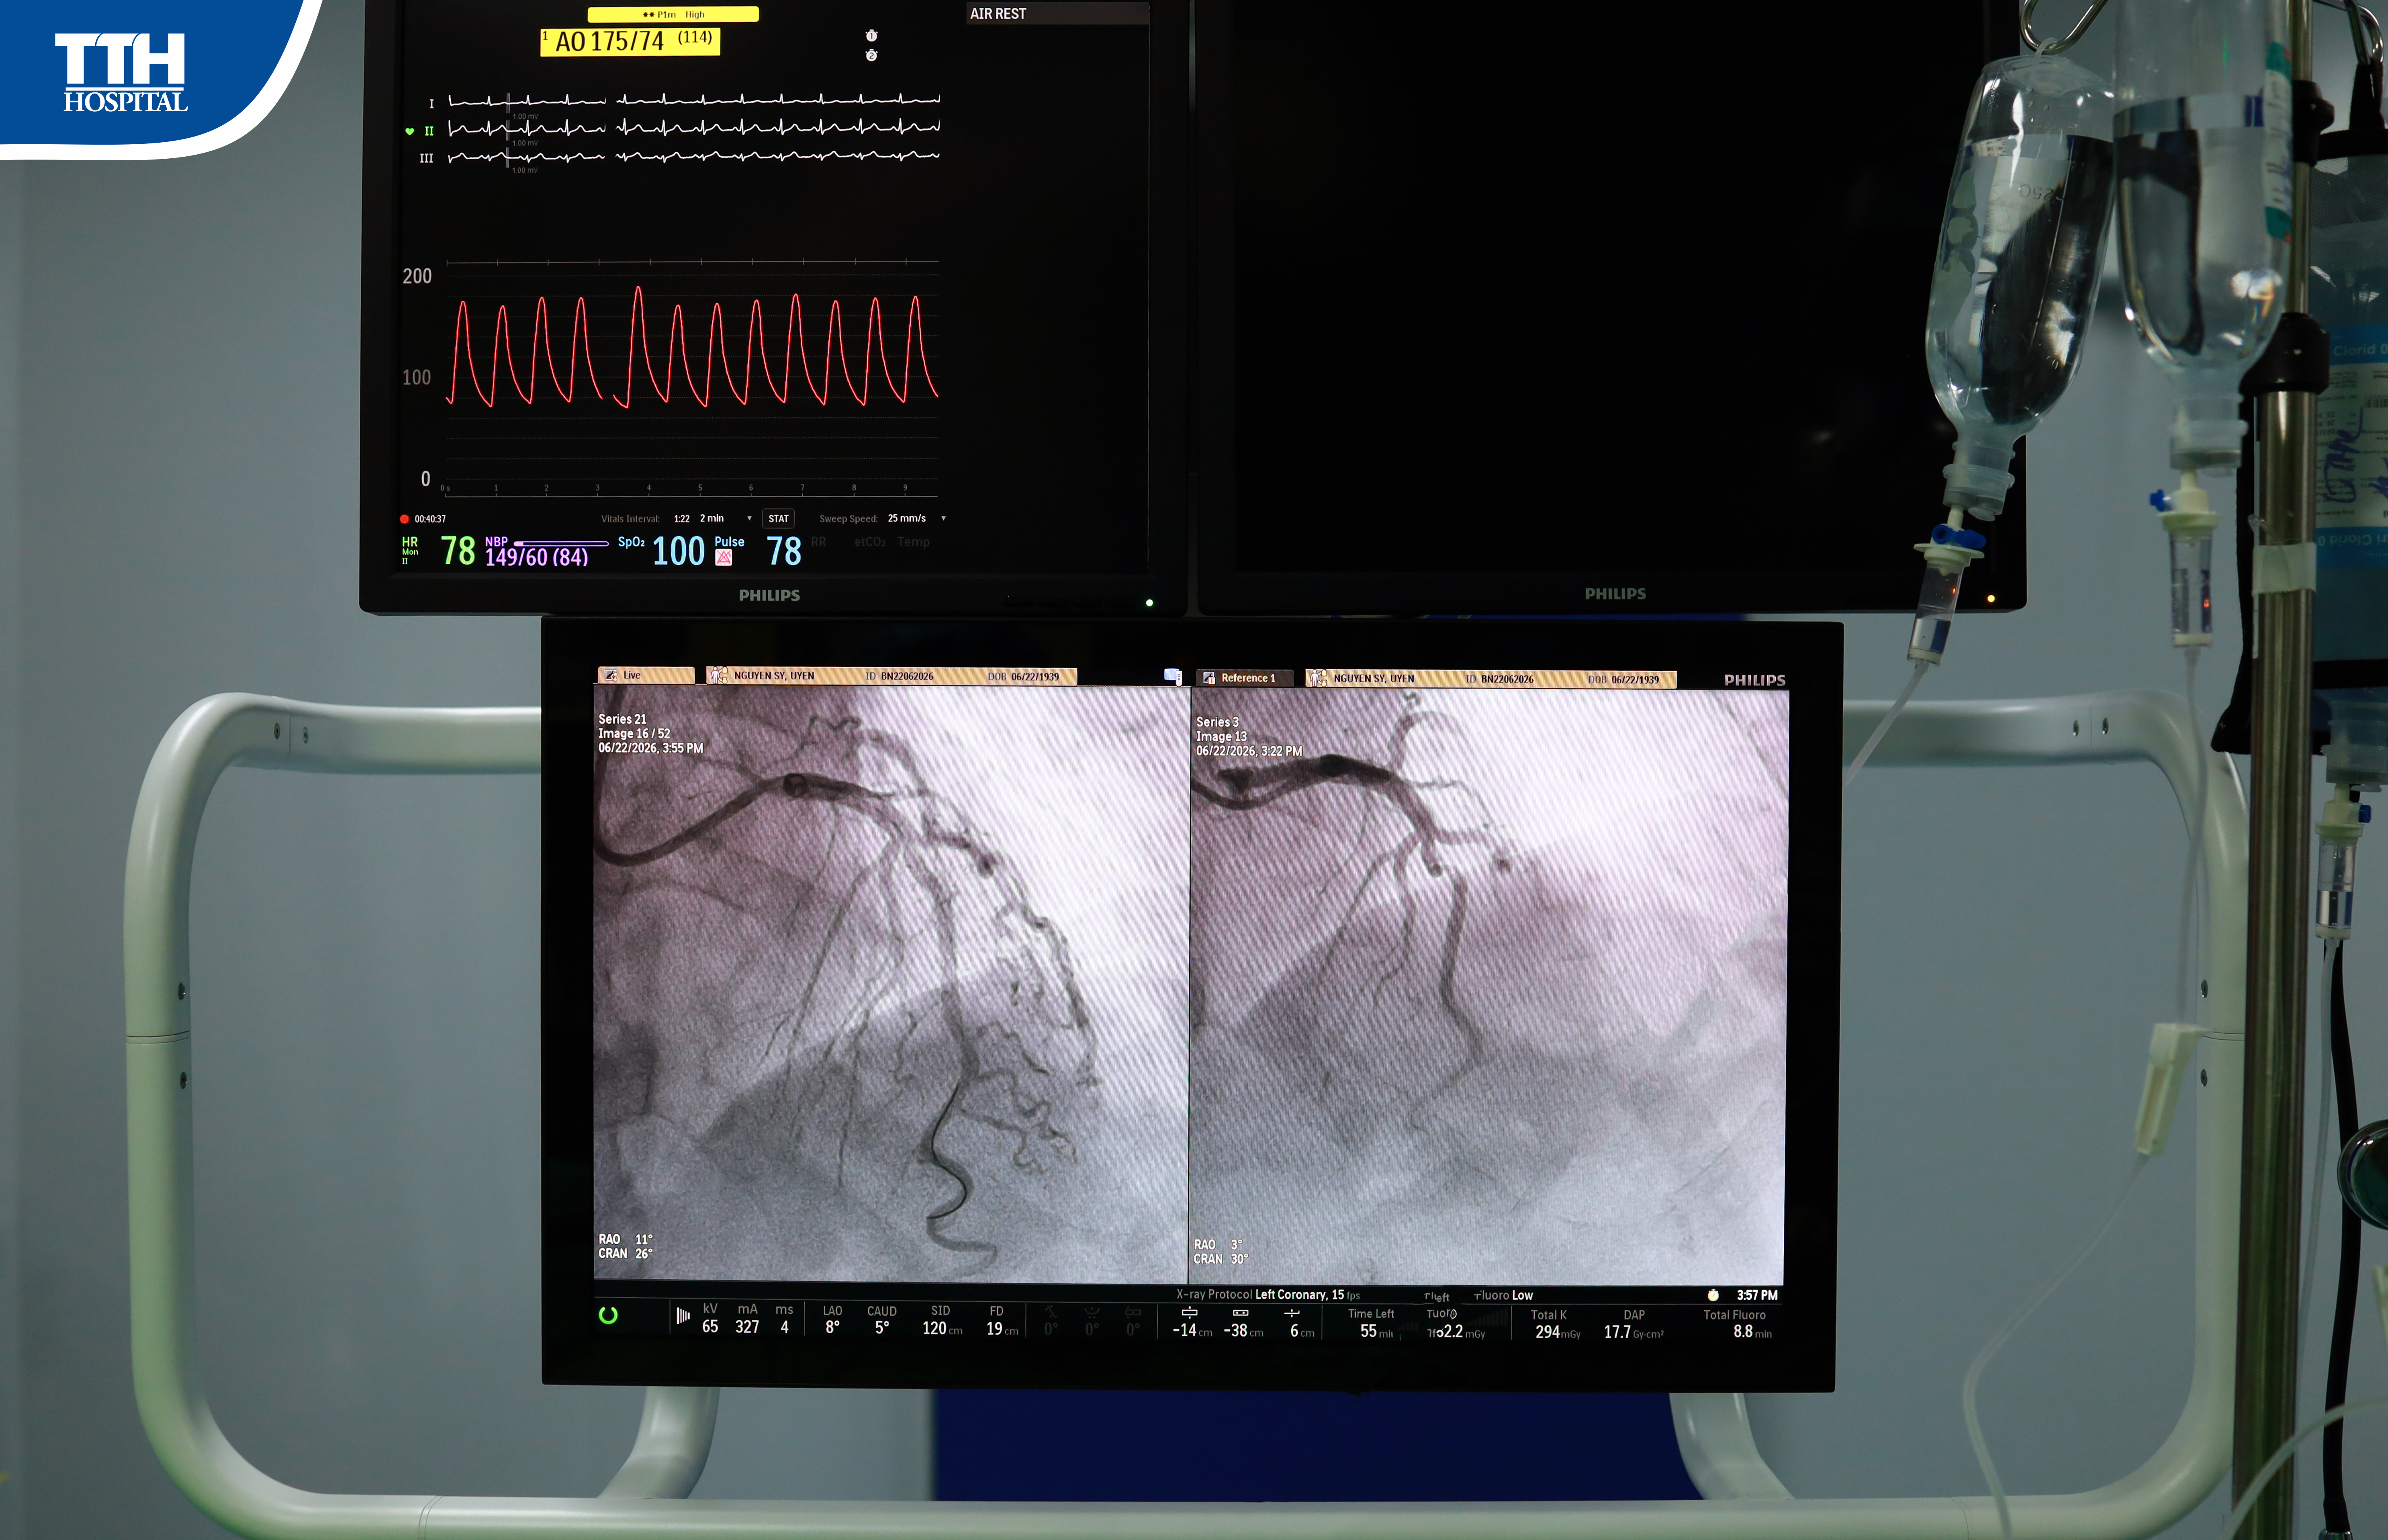The width and height of the screenshot is (2388, 1540).
Task: Click the table position icon above -14 cm
Action: (1190, 1312)
